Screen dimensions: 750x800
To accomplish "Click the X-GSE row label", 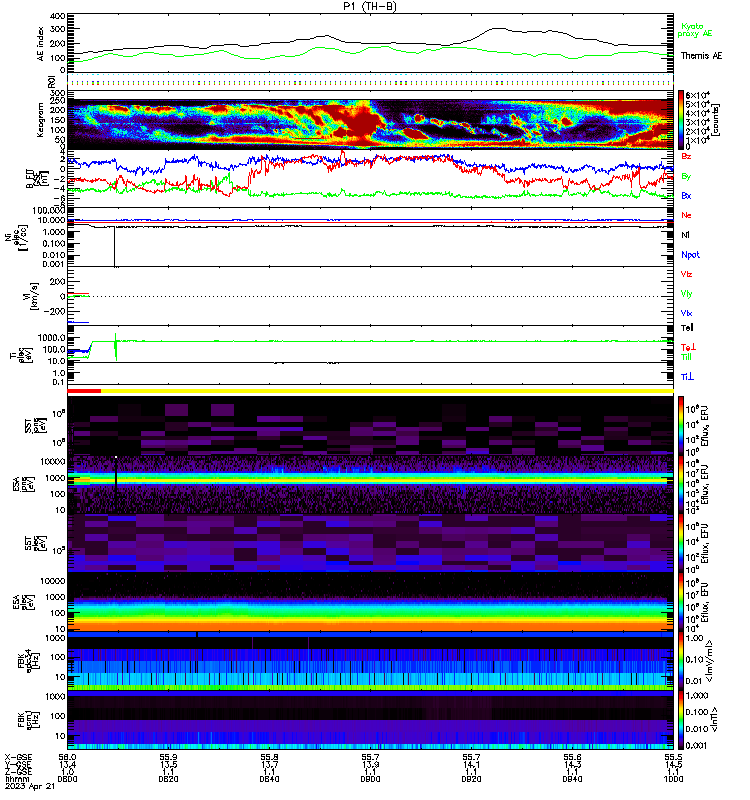I will tap(18, 758).
